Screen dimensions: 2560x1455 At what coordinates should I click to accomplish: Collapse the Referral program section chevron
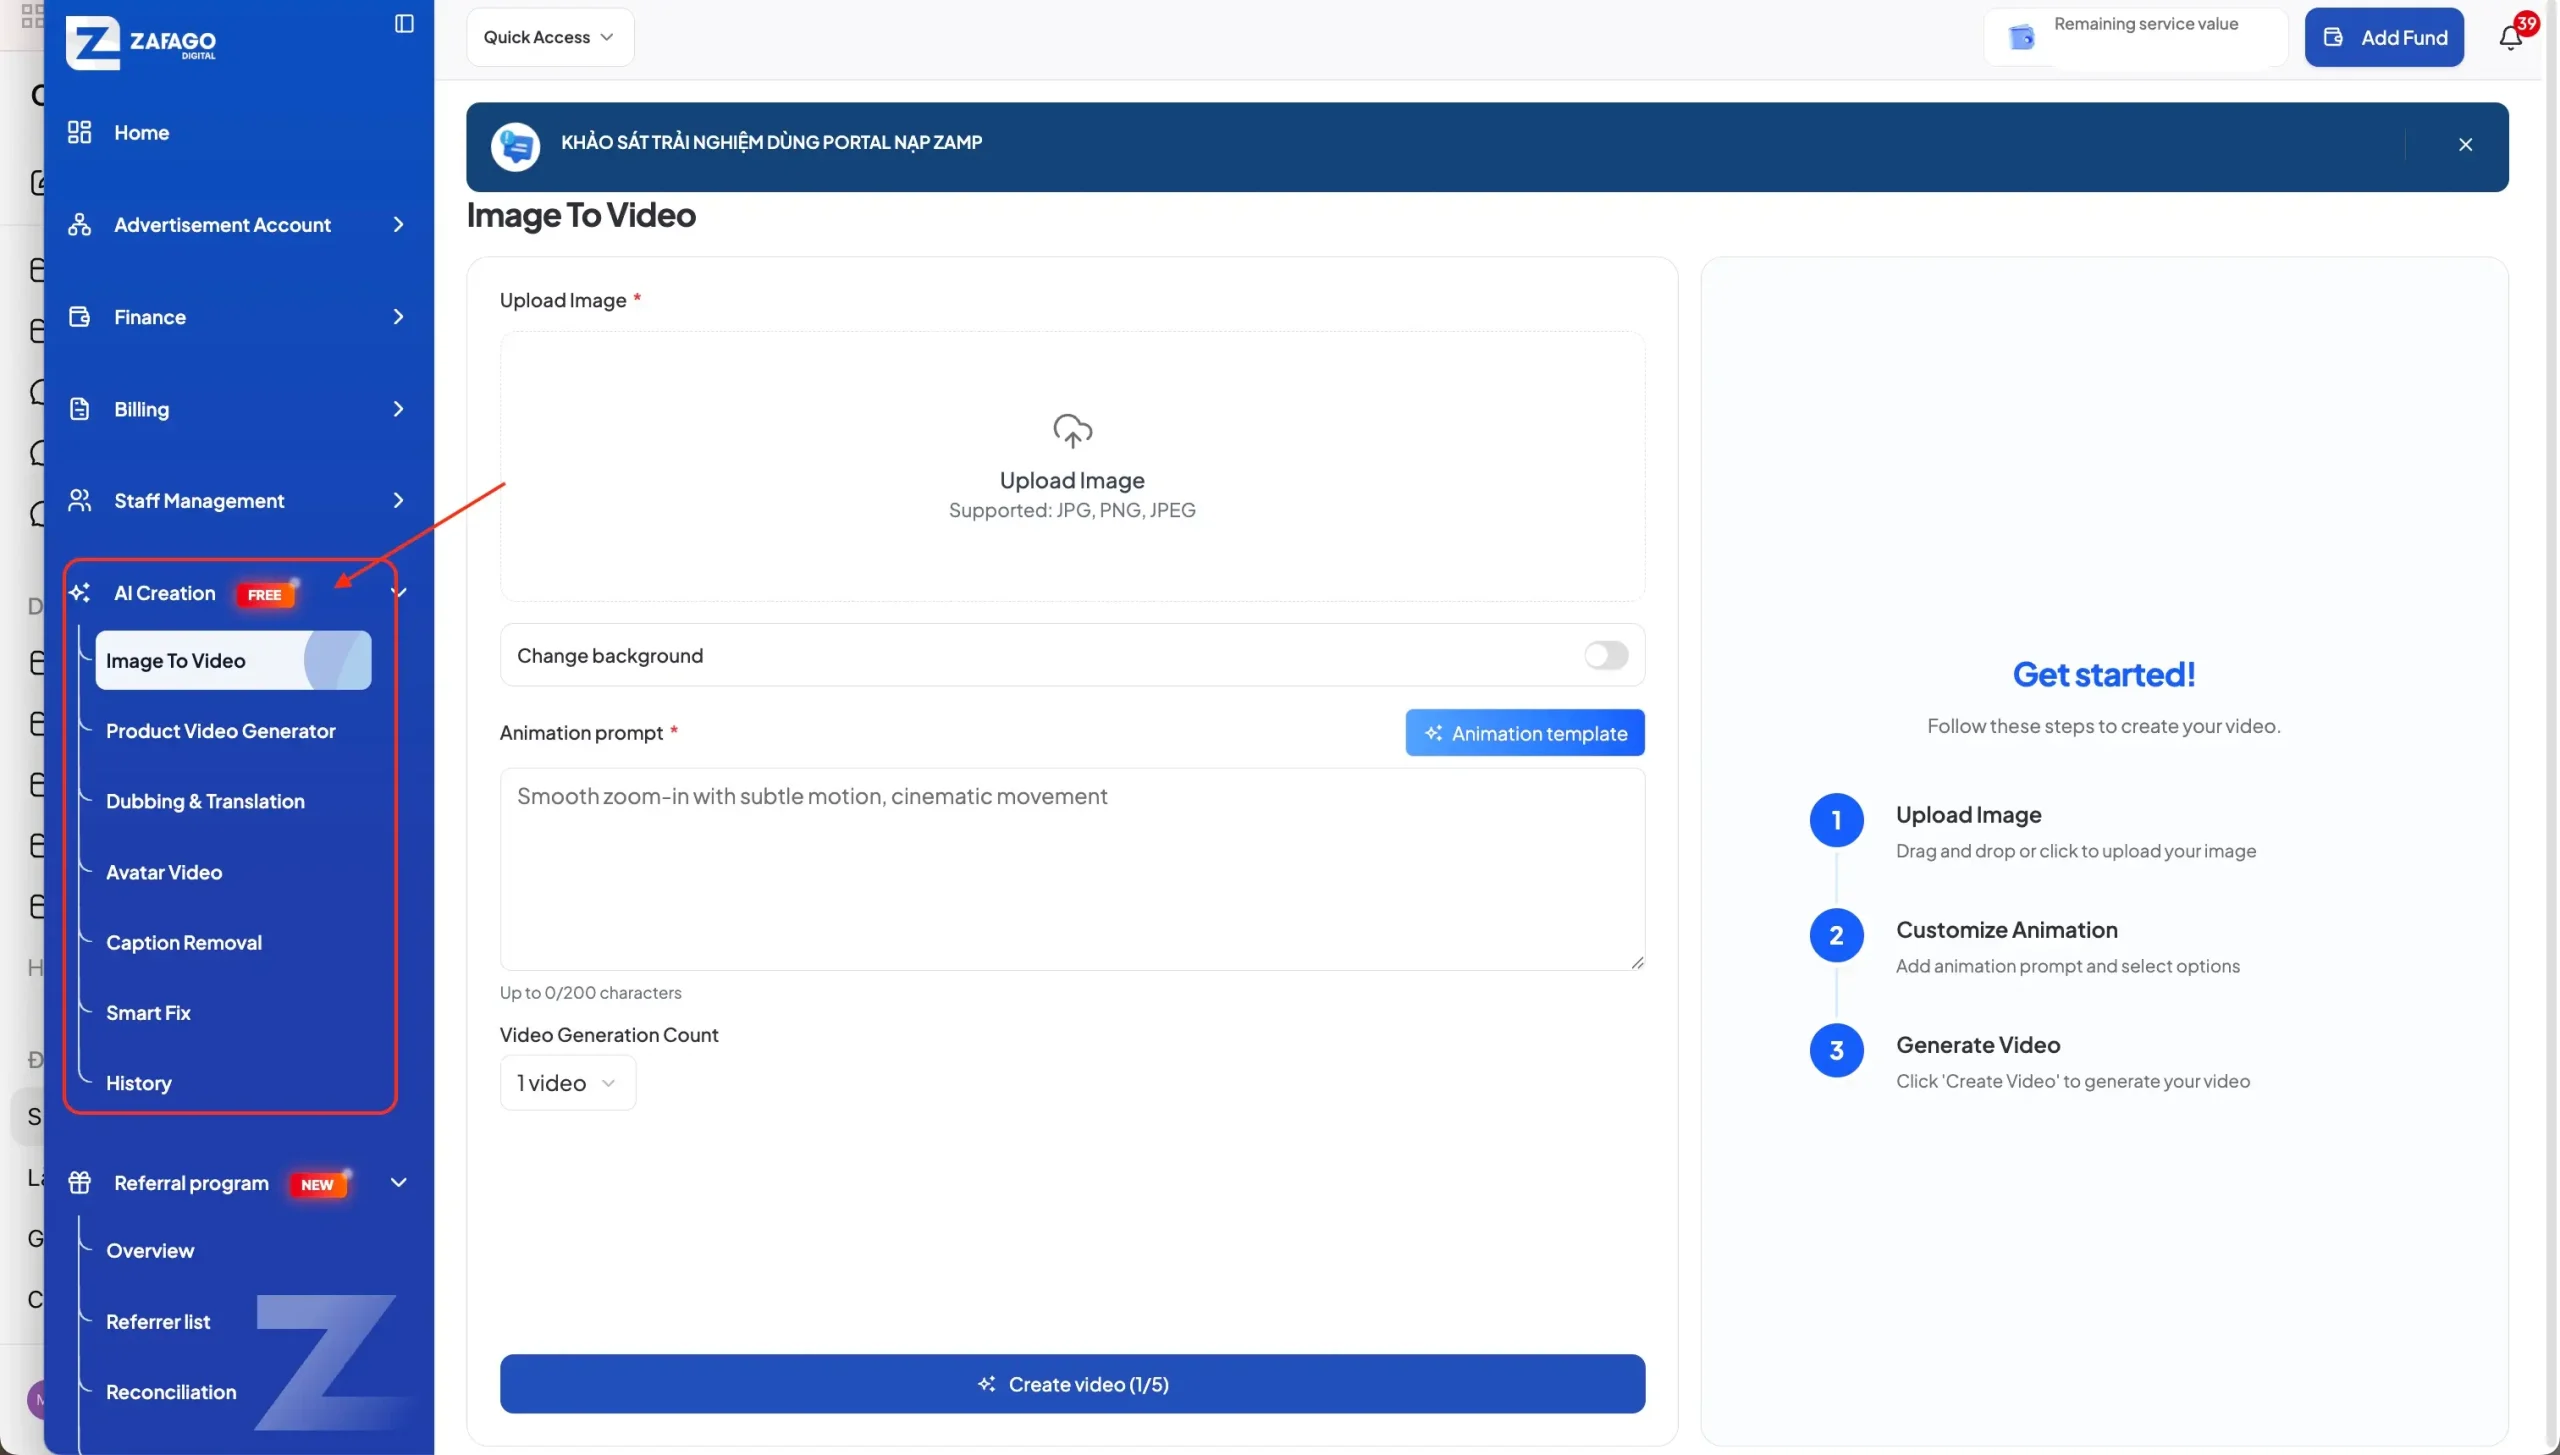pyautogui.click(x=398, y=1183)
